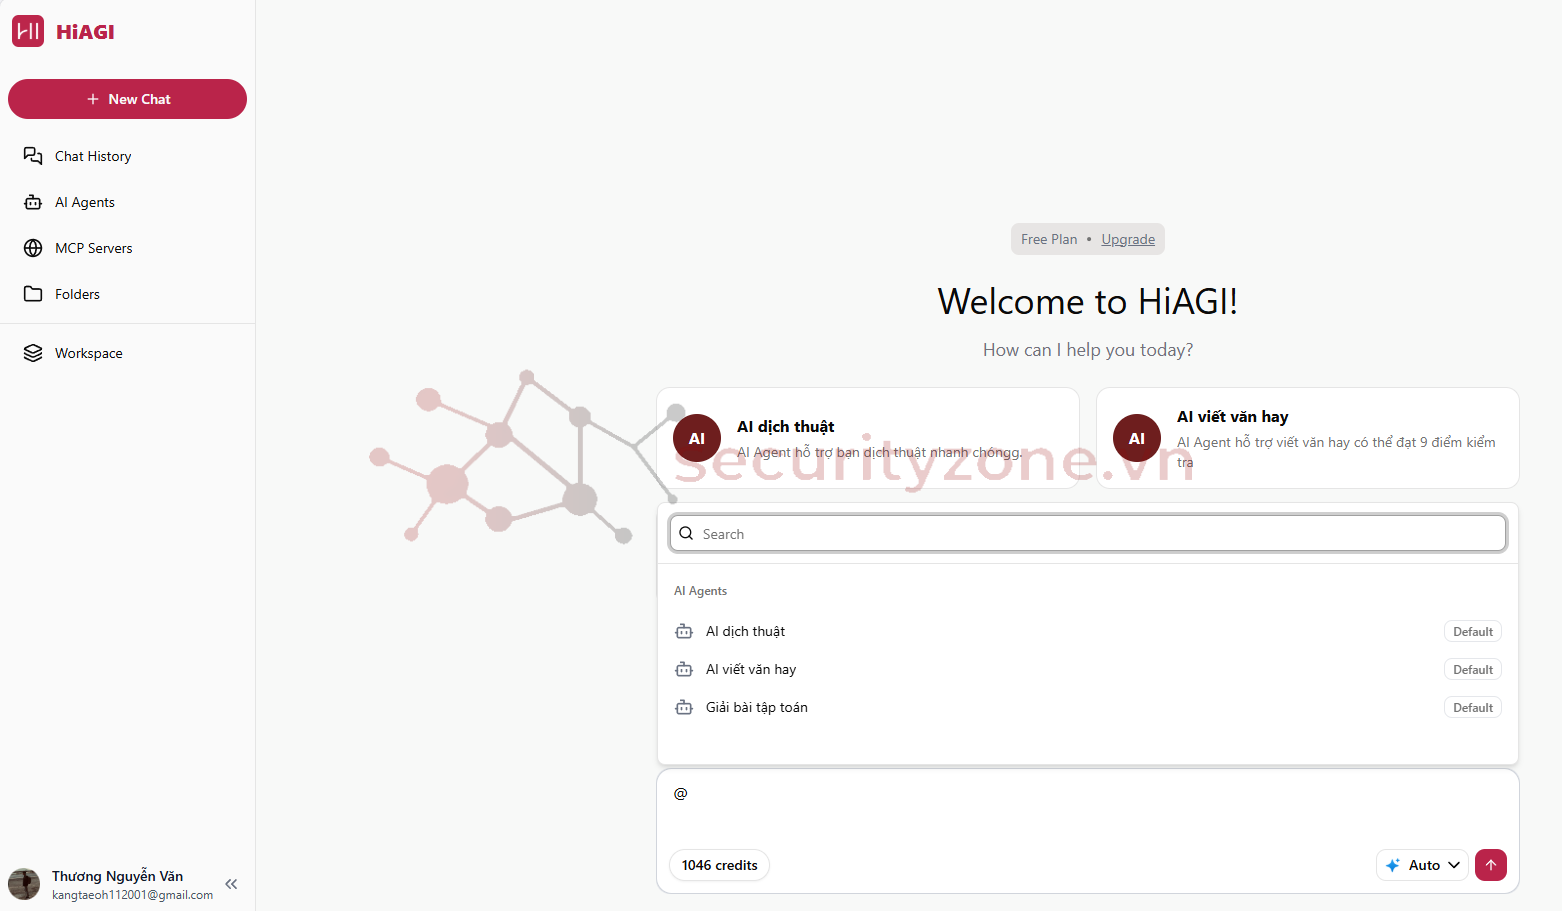Click the Workspace layers icon
Image resolution: width=1562 pixels, height=911 pixels.
point(33,353)
